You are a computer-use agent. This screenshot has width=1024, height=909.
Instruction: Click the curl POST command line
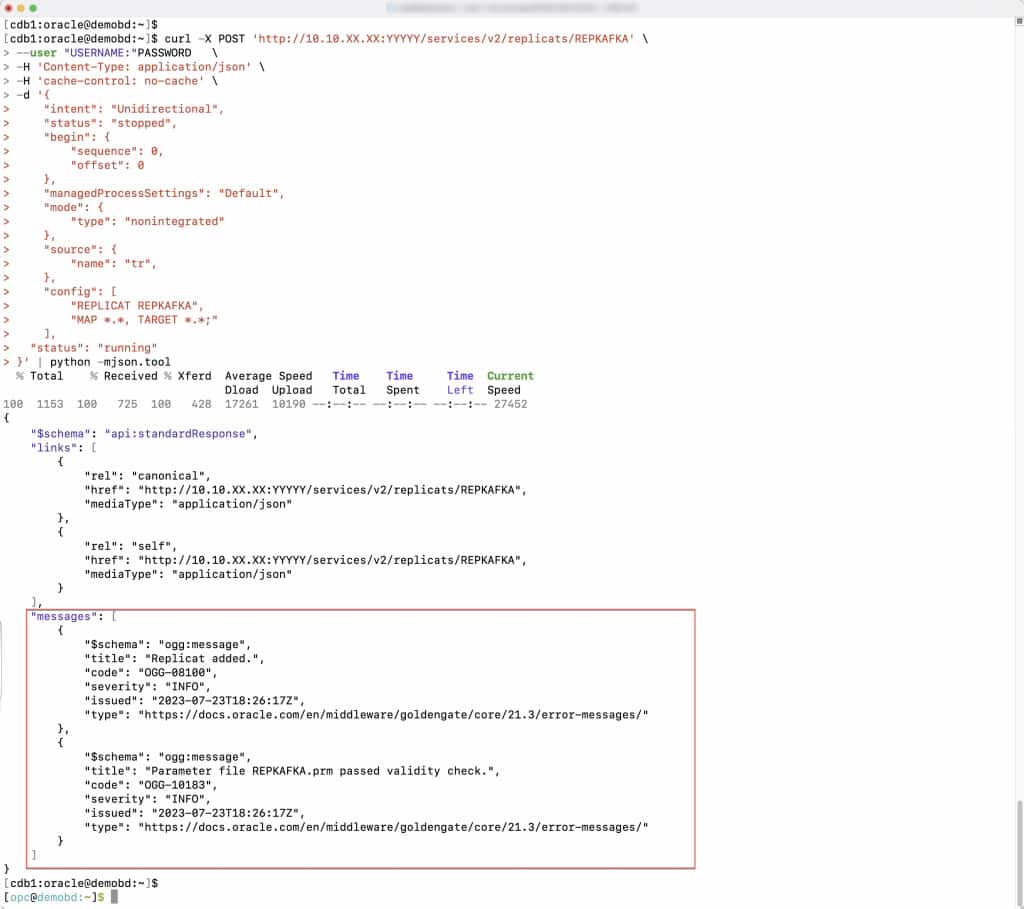300,39
